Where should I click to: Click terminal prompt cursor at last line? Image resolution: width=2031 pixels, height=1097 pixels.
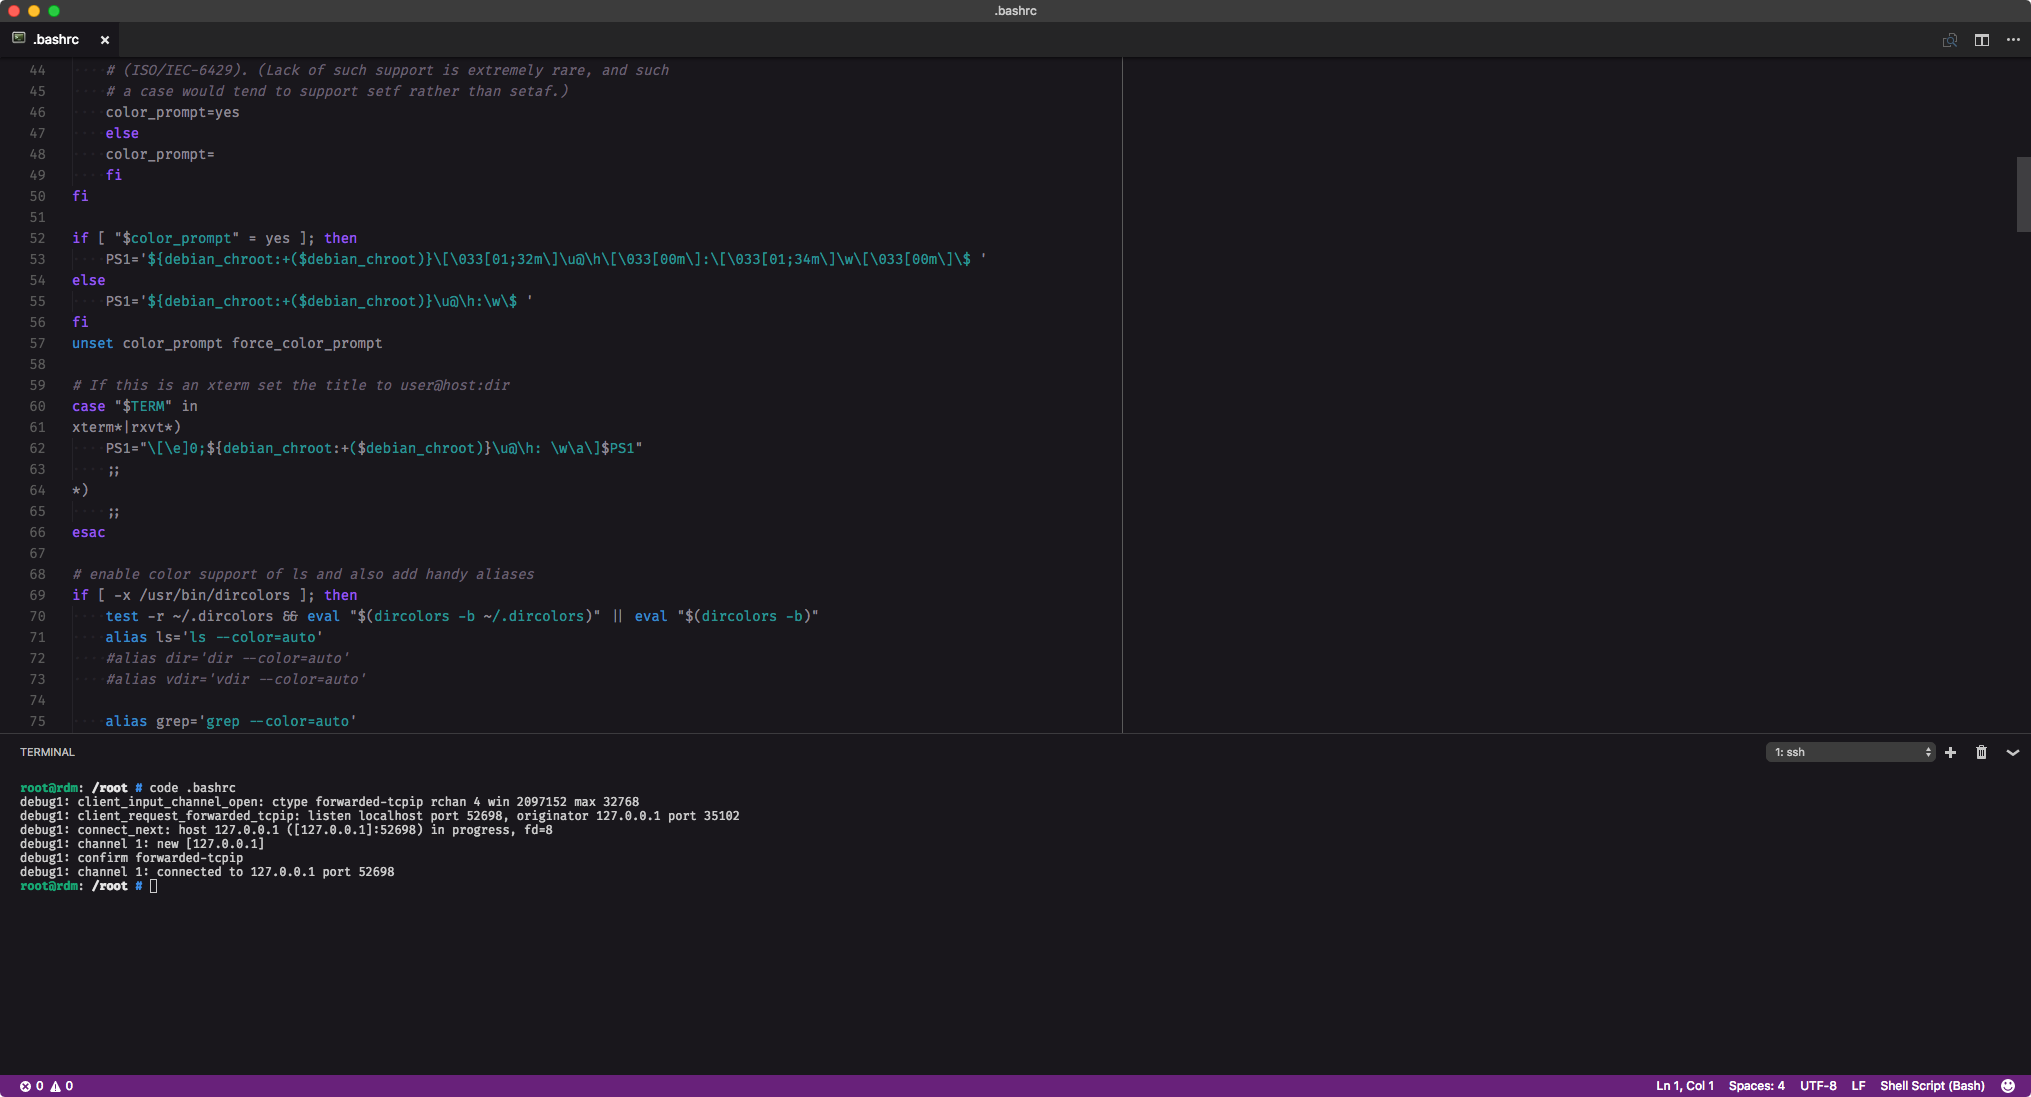pos(153,886)
